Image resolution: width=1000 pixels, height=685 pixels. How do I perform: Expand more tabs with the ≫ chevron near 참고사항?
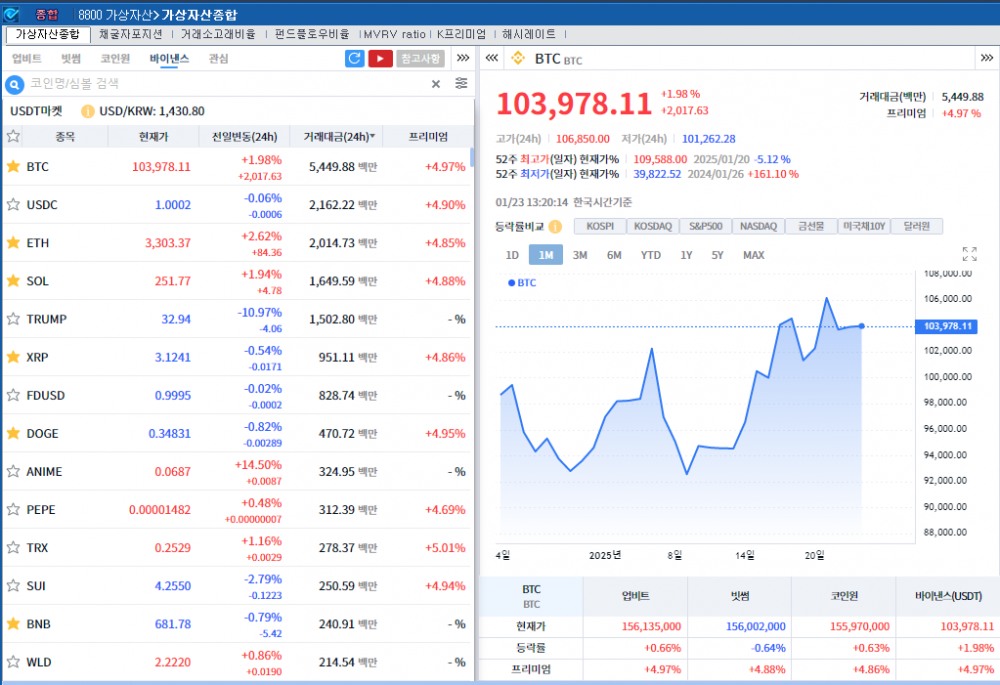[x=462, y=58]
